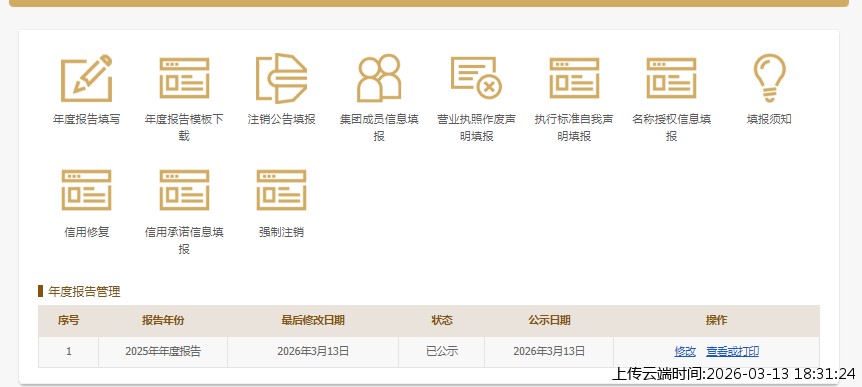Click the 营业执照作废声明填报 label text

(x=477, y=128)
